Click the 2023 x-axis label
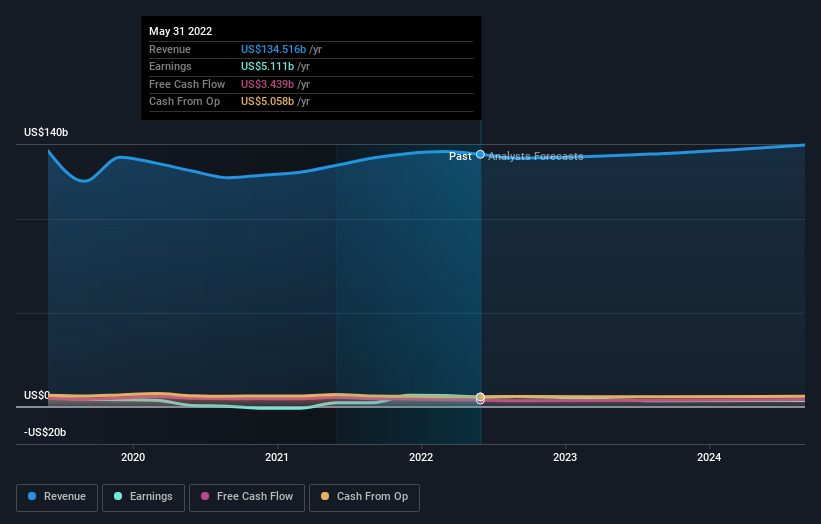The width and height of the screenshot is (821, 524). (565, 457)
